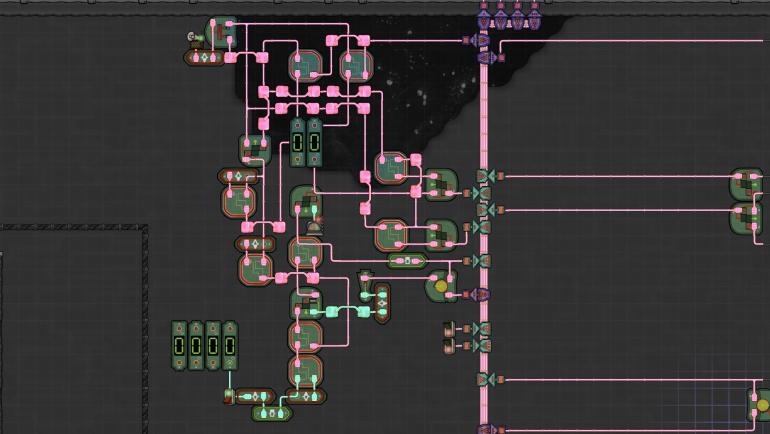Select left digit of the two-digit display
Image resolution: width=770 pixels, height=434 pixels.
click(x=298, y=142)
